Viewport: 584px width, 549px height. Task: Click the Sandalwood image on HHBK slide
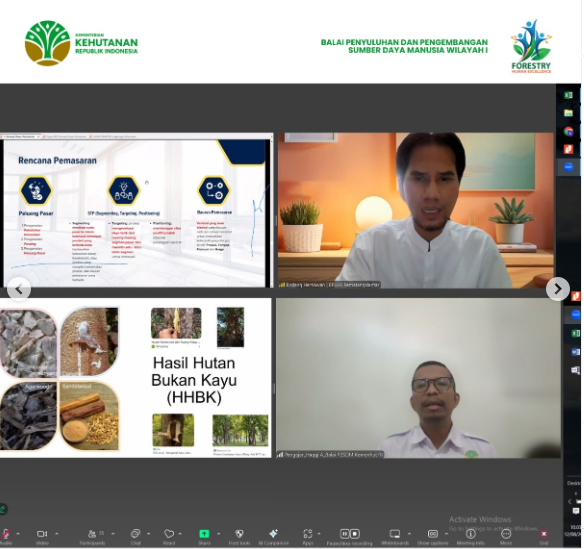click(x=89, y=416)
